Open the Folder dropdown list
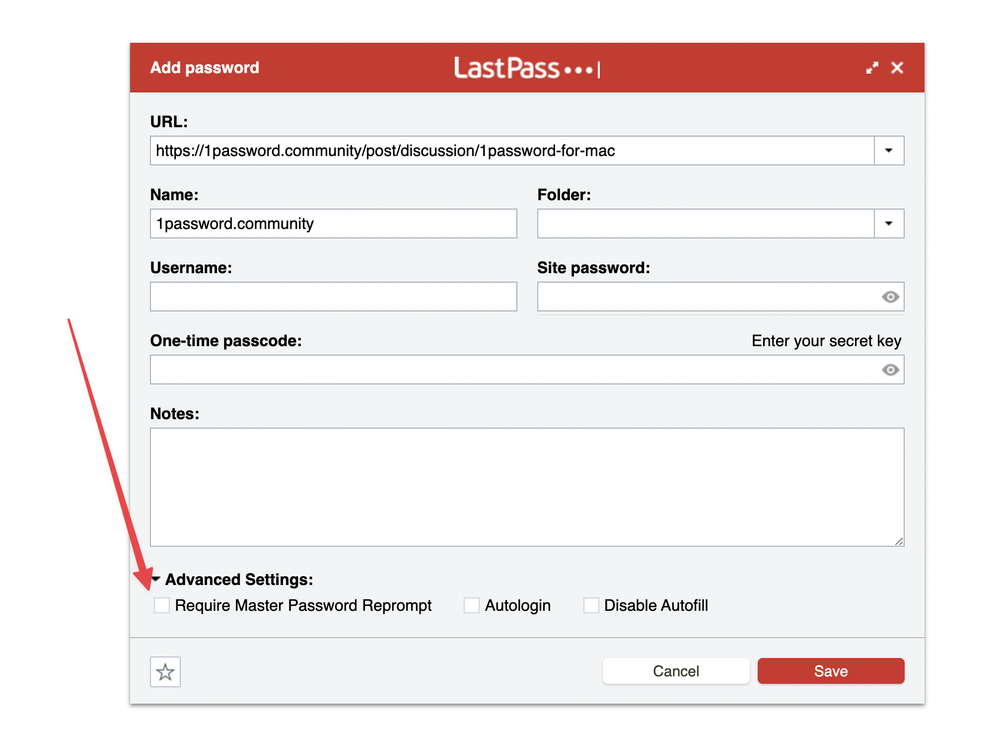This screenshot has width=999, height=741. [889, 224]
